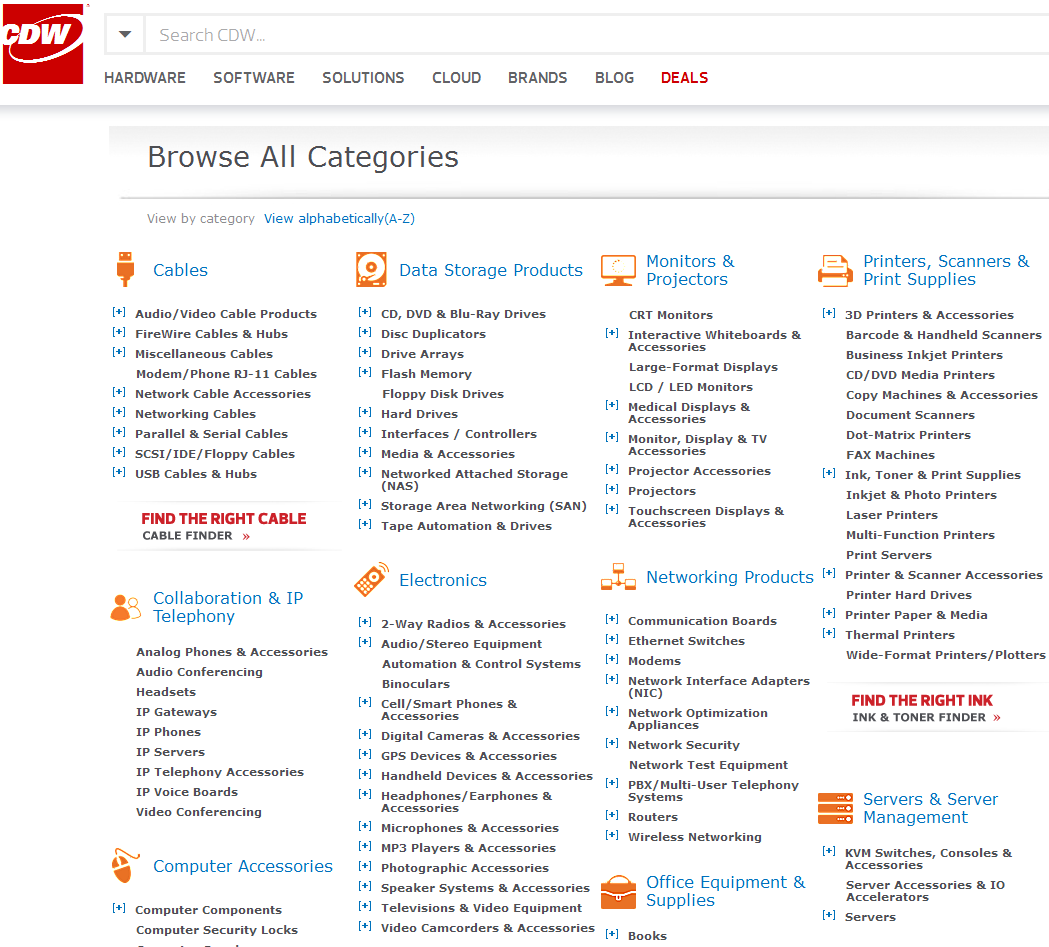
Task: Open the Ink & Toner Finder link
Action: coord(926,717)
